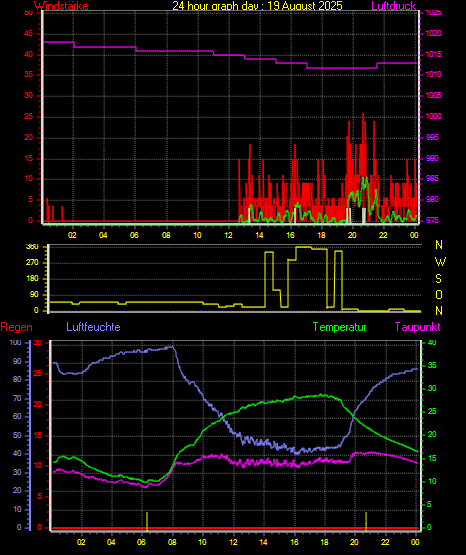Click the Taupunkt legend label
This screenshot has height=555, width=466.
point(417,327)
